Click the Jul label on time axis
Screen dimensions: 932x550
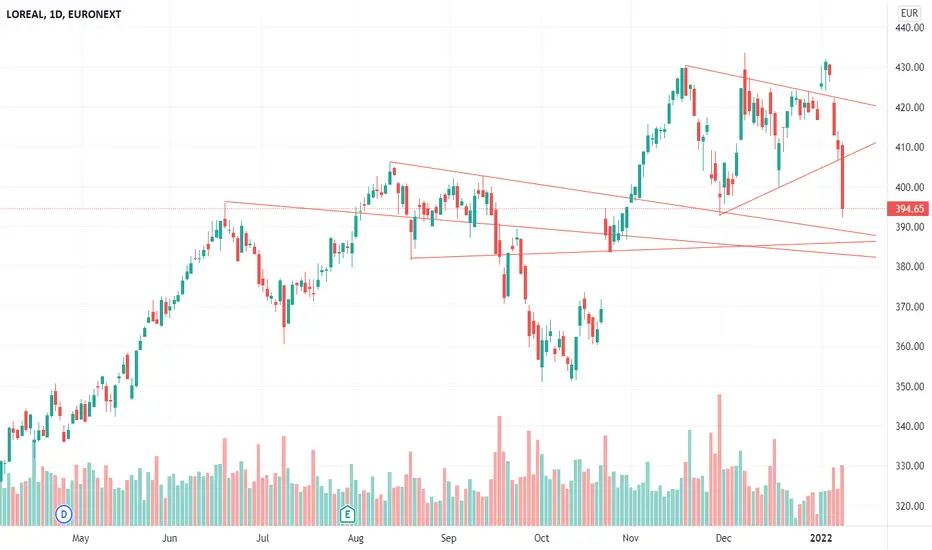tap(262, 538)
